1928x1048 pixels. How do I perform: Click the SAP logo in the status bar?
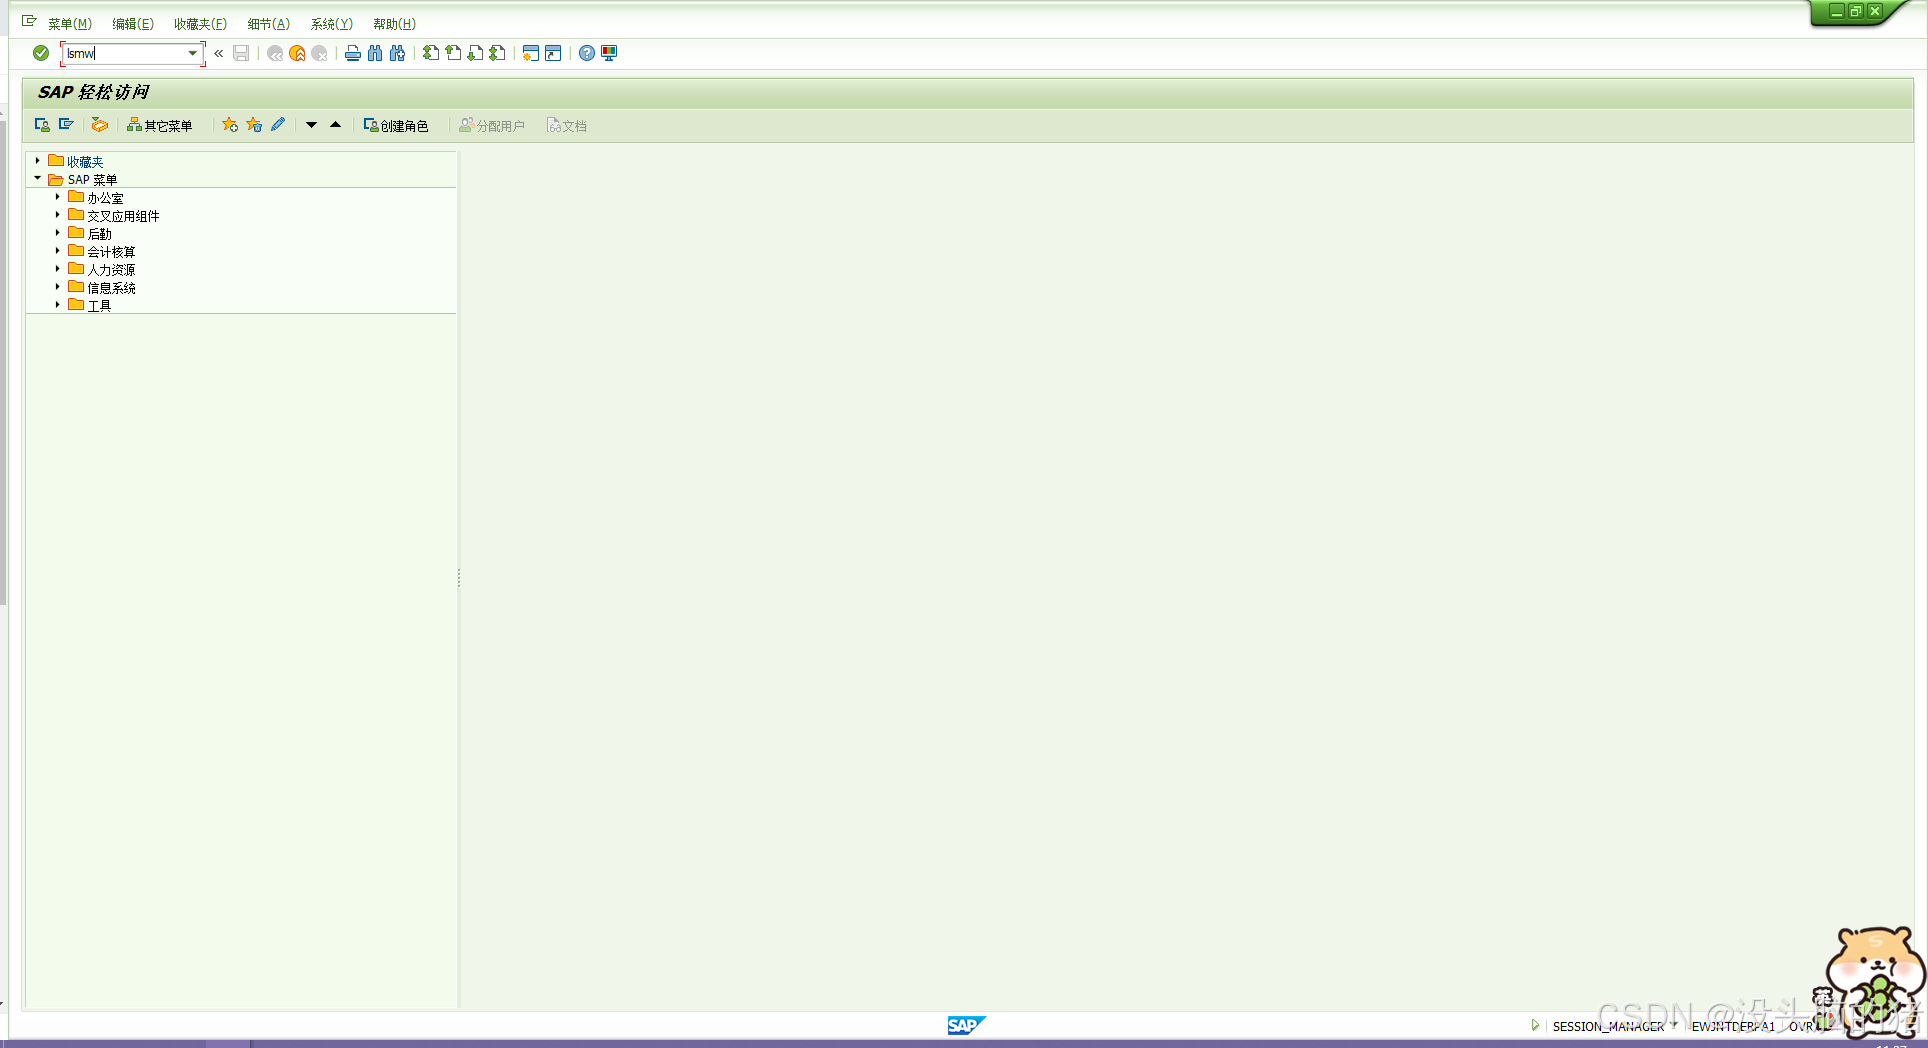(966, 1025)
